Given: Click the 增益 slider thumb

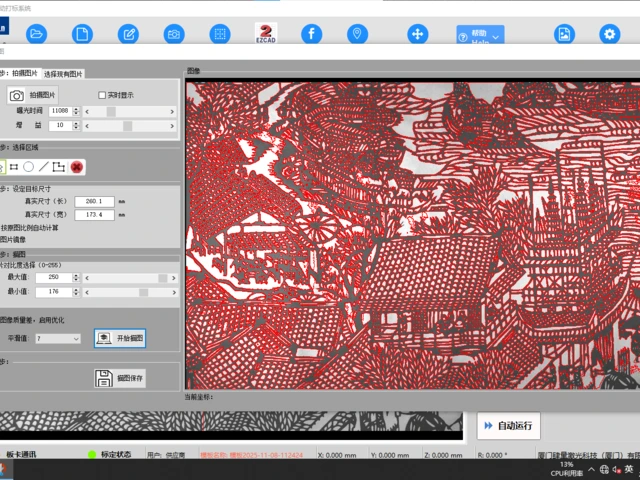Looking at the screenshot, I should (127, 126).
